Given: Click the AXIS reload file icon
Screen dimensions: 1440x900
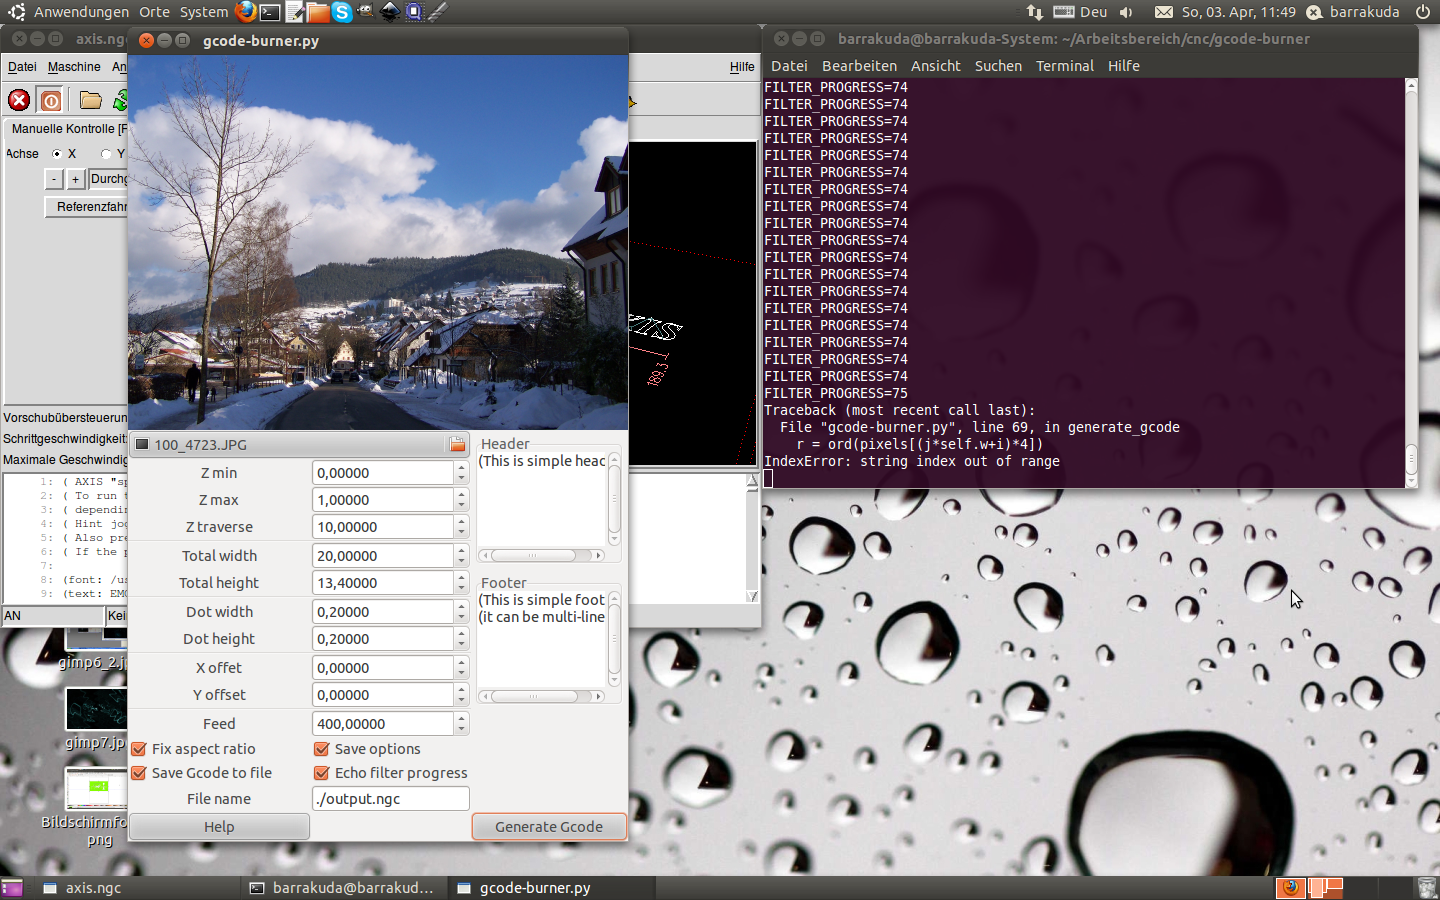Looking at the screenshot, I should pyautogui.click(x=121, y=100).
